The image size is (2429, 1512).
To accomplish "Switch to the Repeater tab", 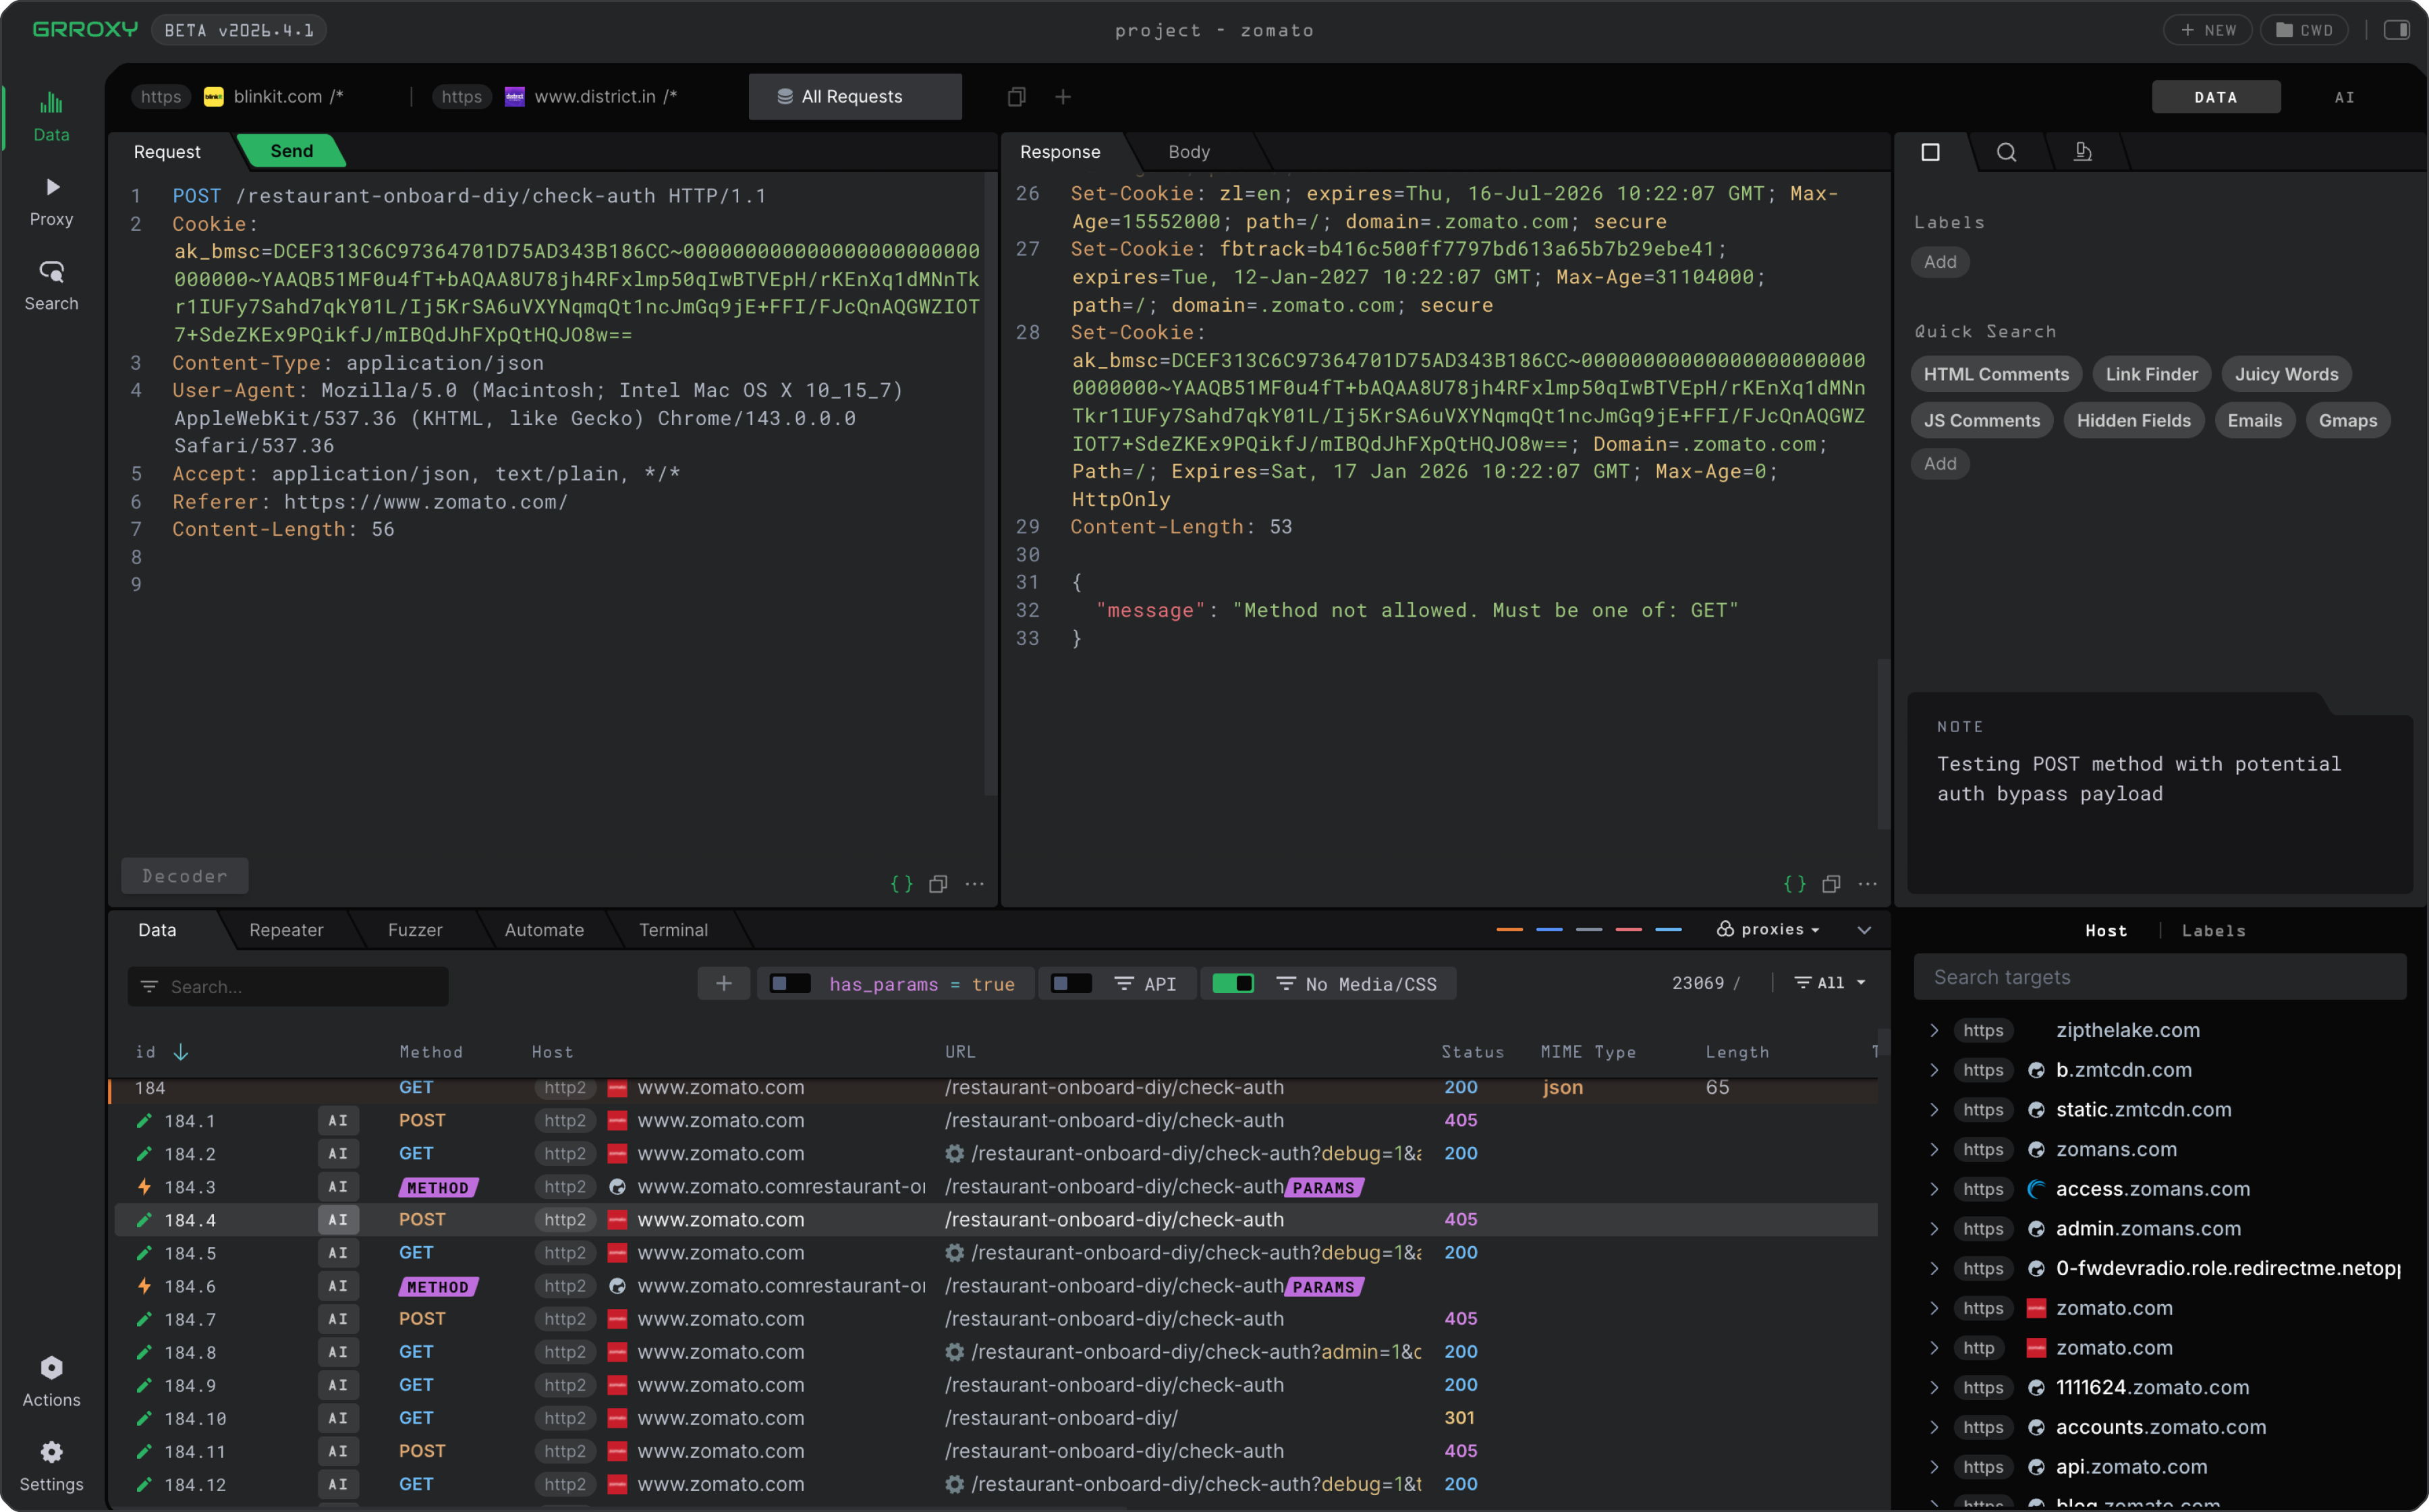I will click(286, 930).
